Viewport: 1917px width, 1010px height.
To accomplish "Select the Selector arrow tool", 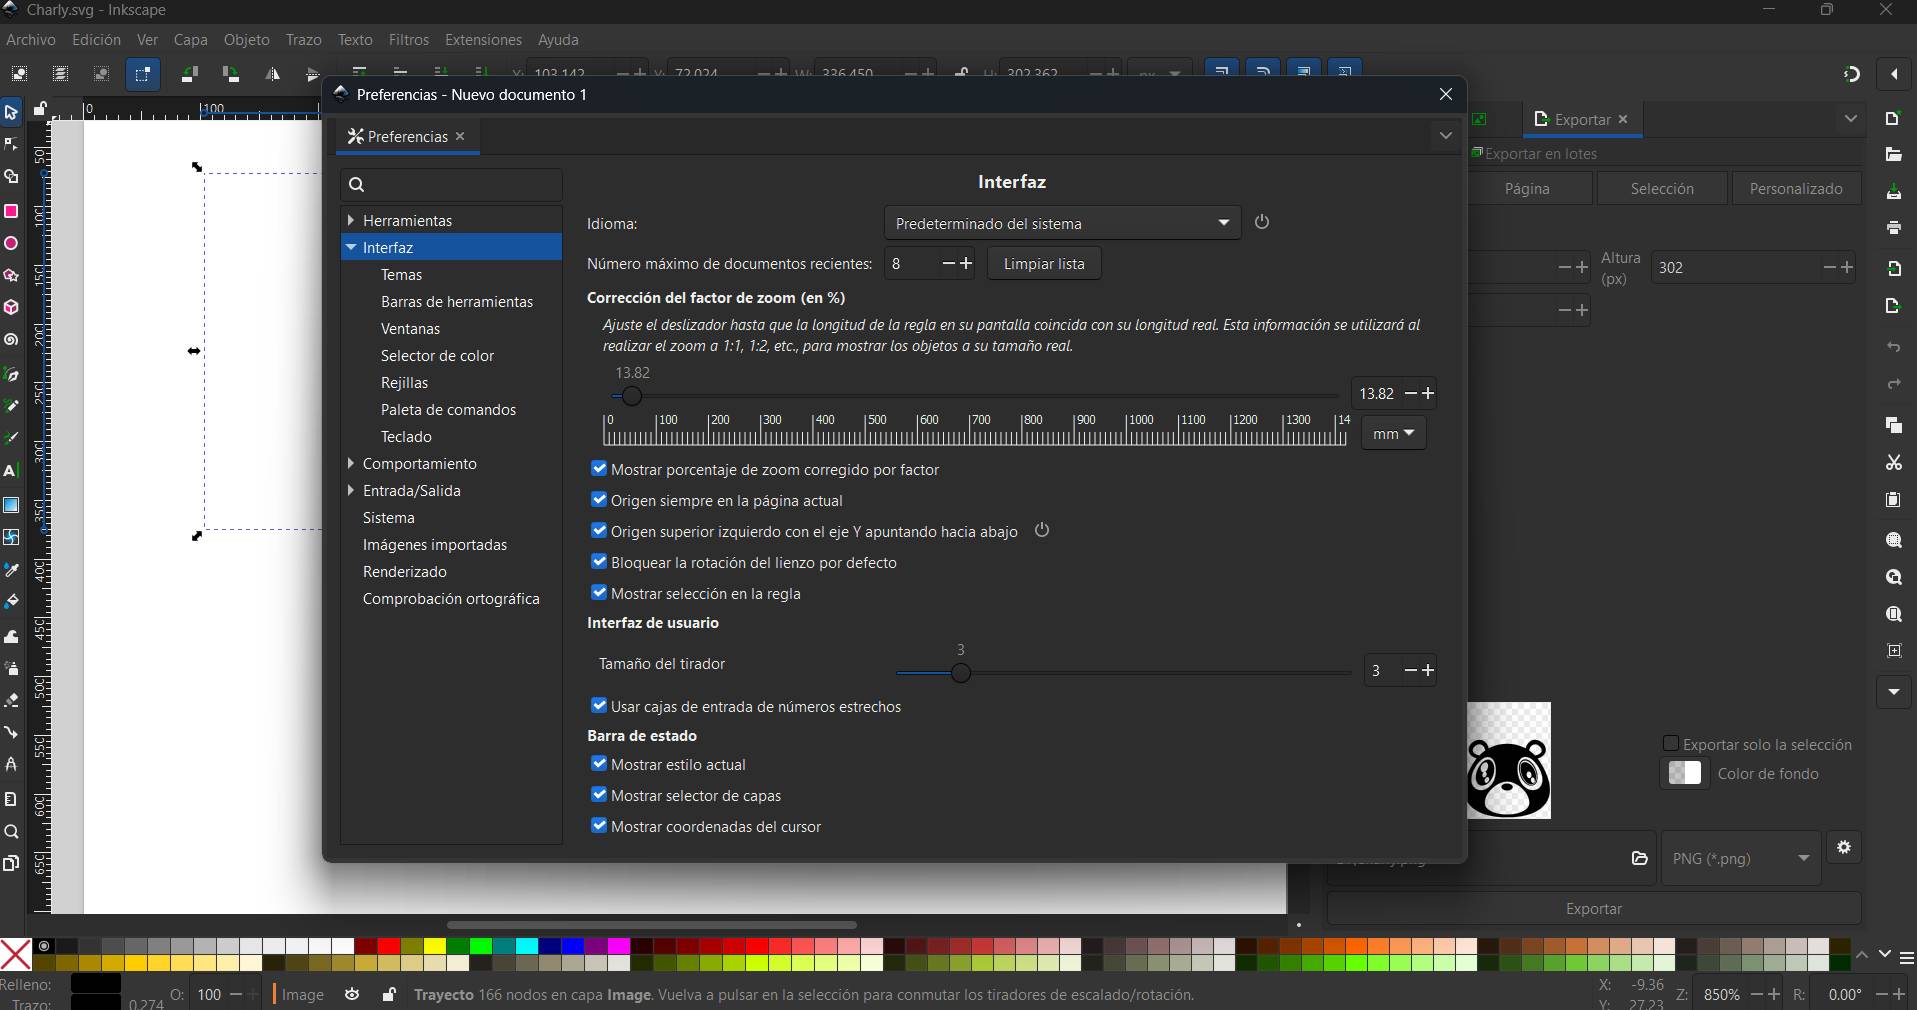I will [11, 113].
